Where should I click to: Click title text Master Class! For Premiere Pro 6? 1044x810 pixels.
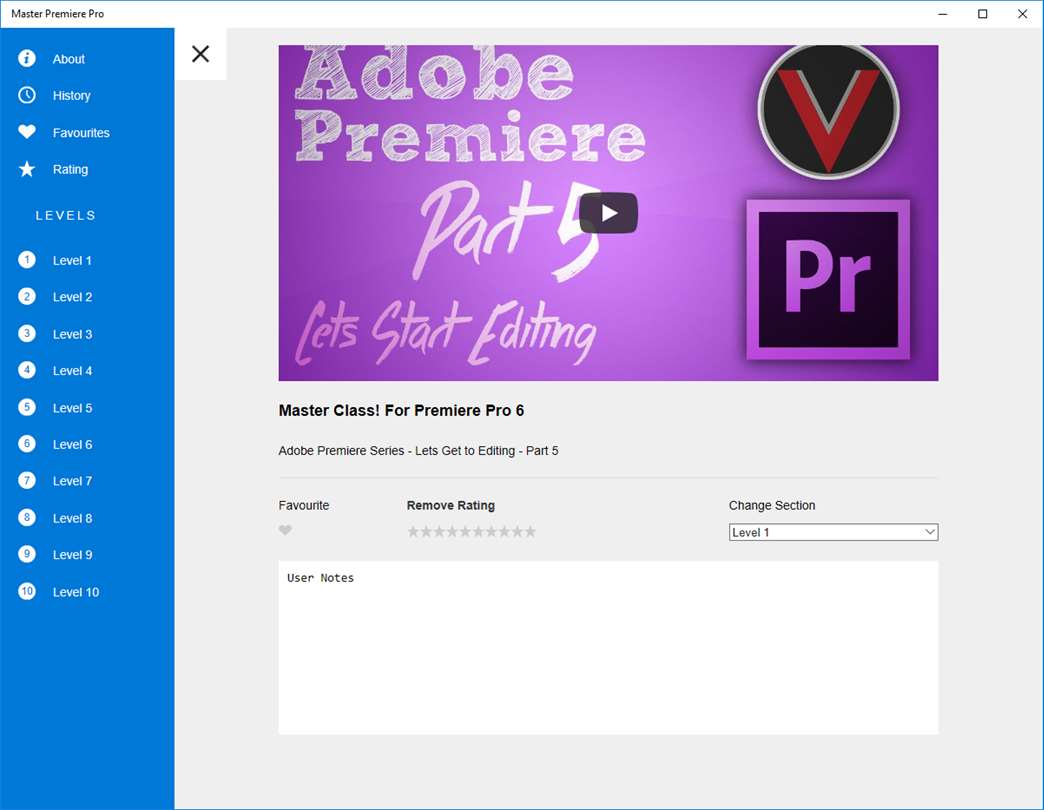401,411
